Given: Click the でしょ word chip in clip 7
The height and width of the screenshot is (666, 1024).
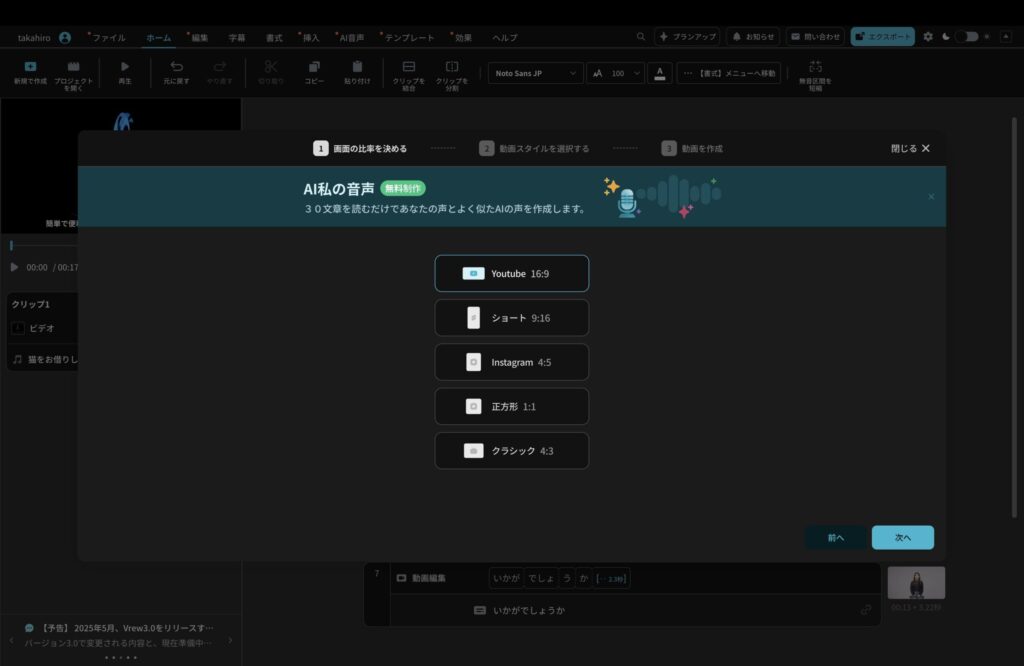Looking at the screenshot, I should tap(541, 578).
